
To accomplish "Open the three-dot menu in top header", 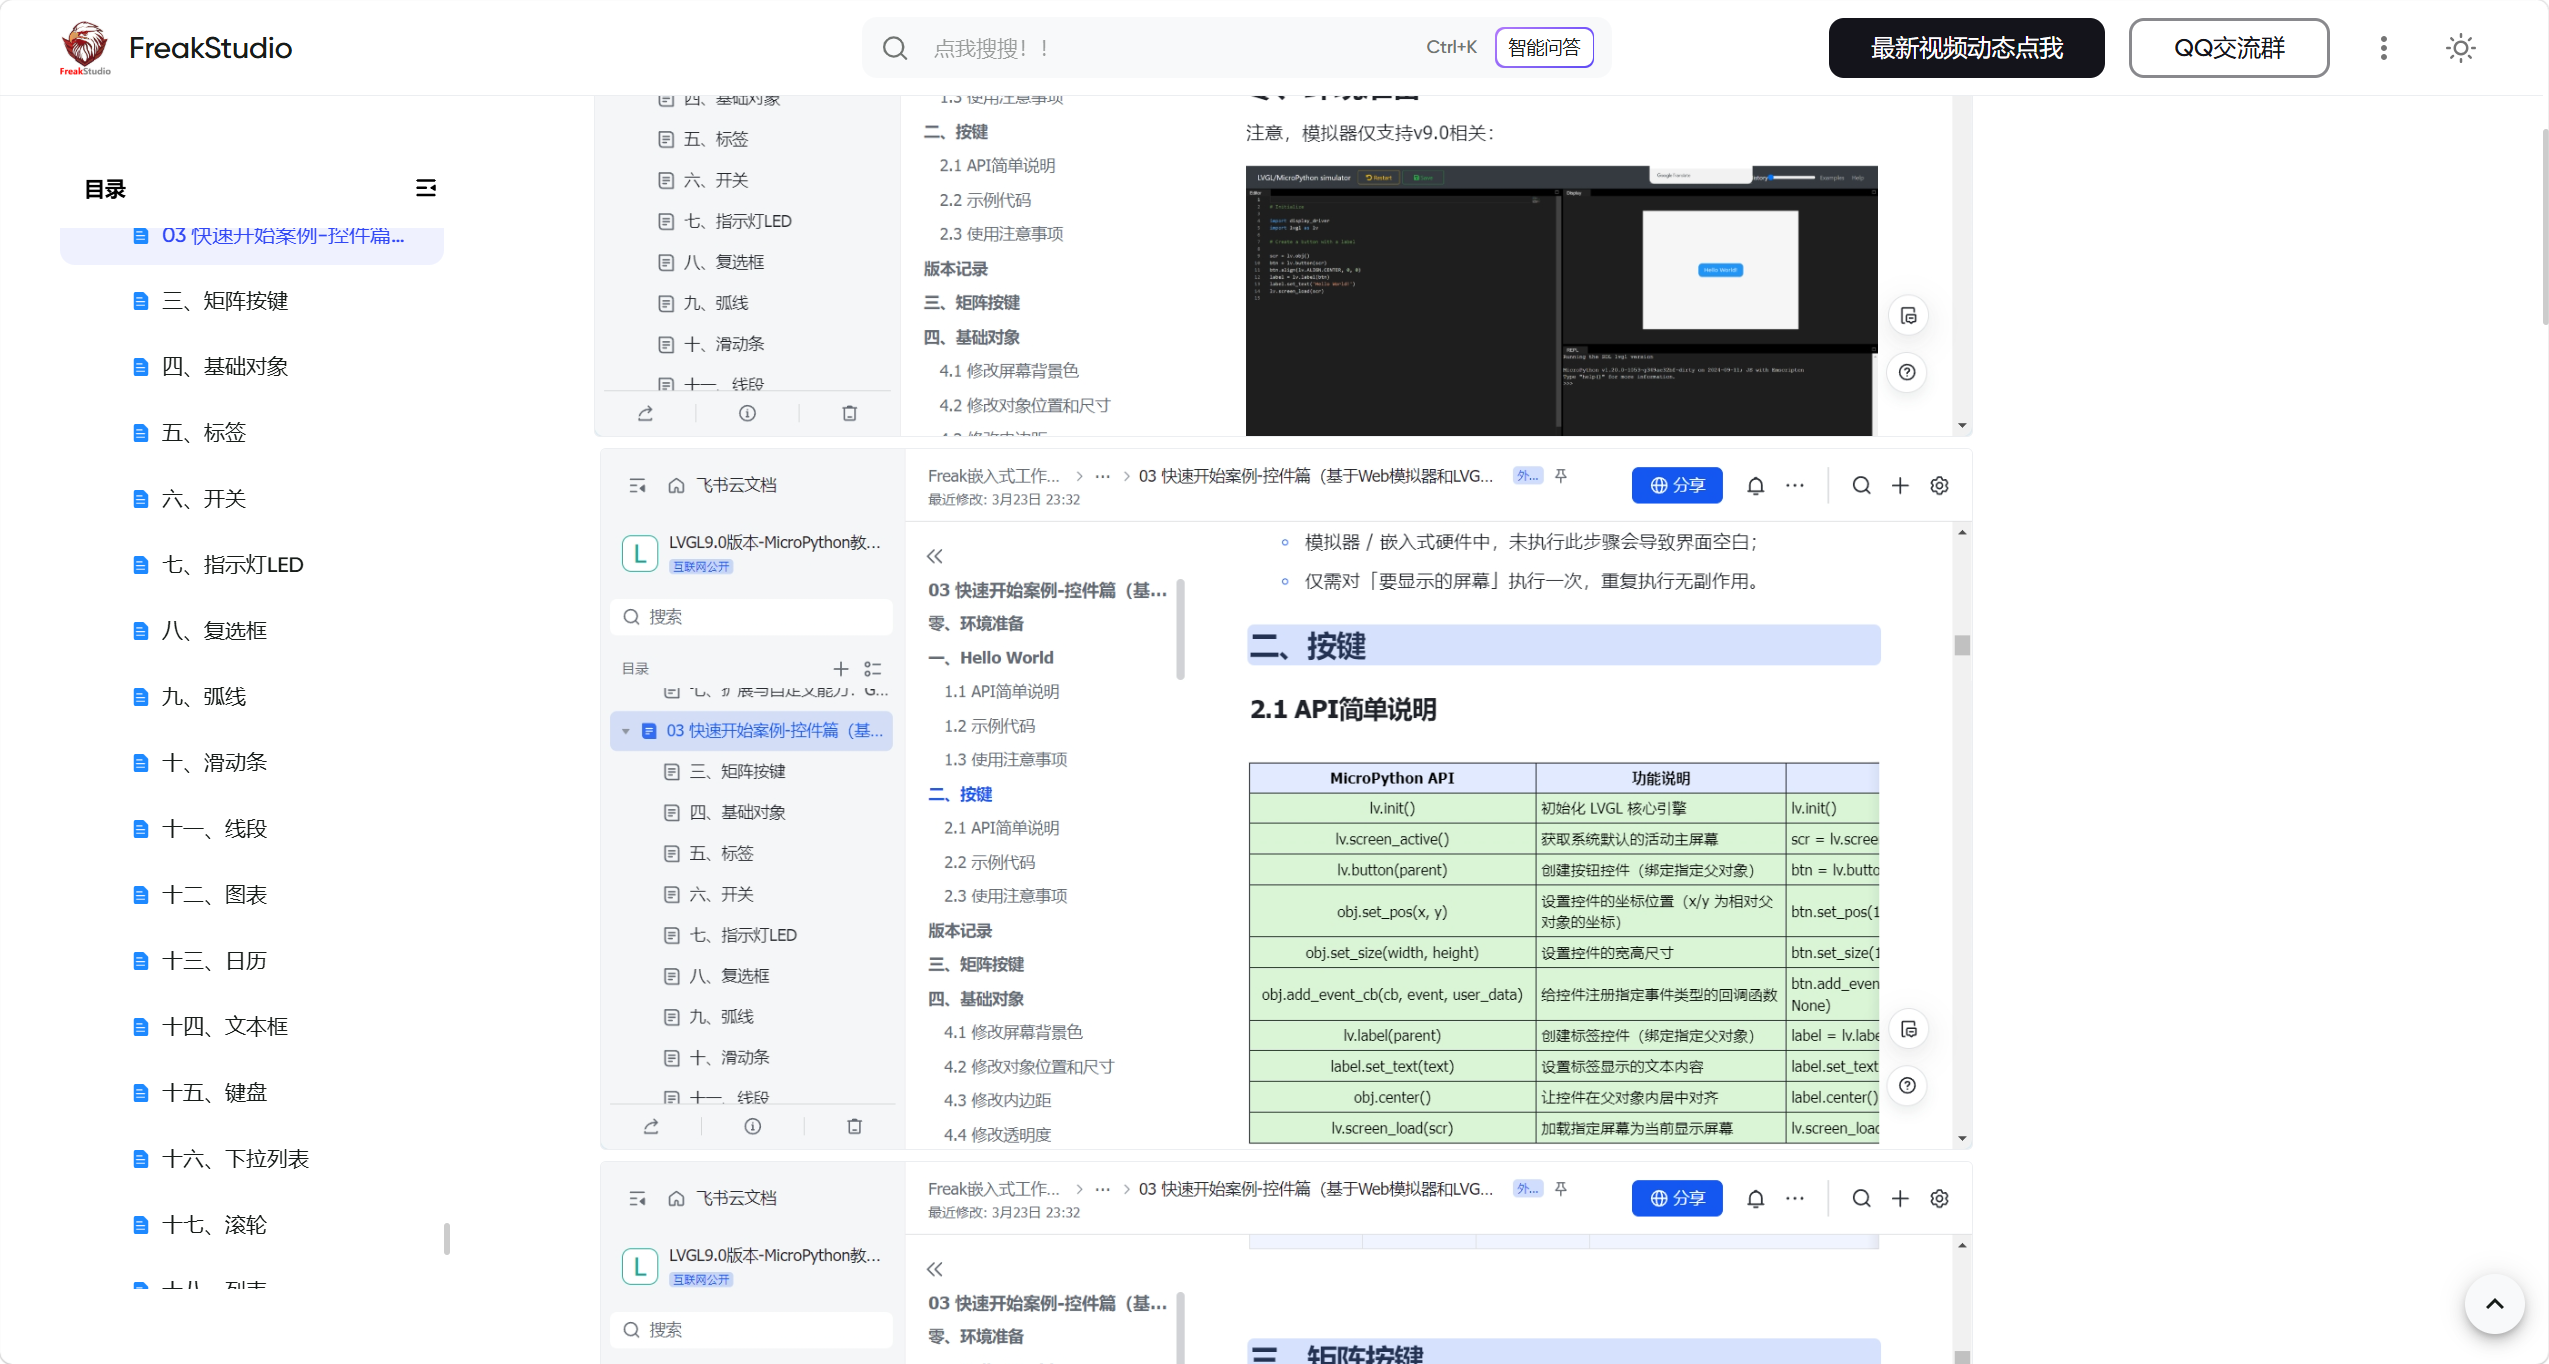I will click(x=2383, y=48).
